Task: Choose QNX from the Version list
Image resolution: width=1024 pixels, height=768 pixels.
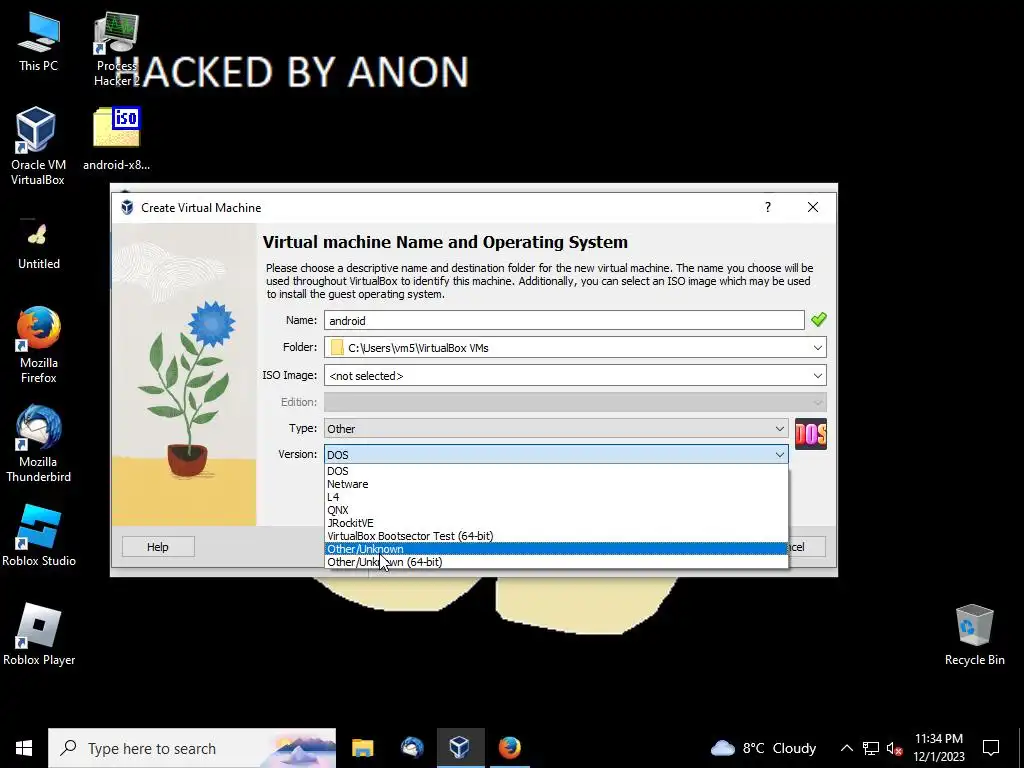Action: coord(556,510)
